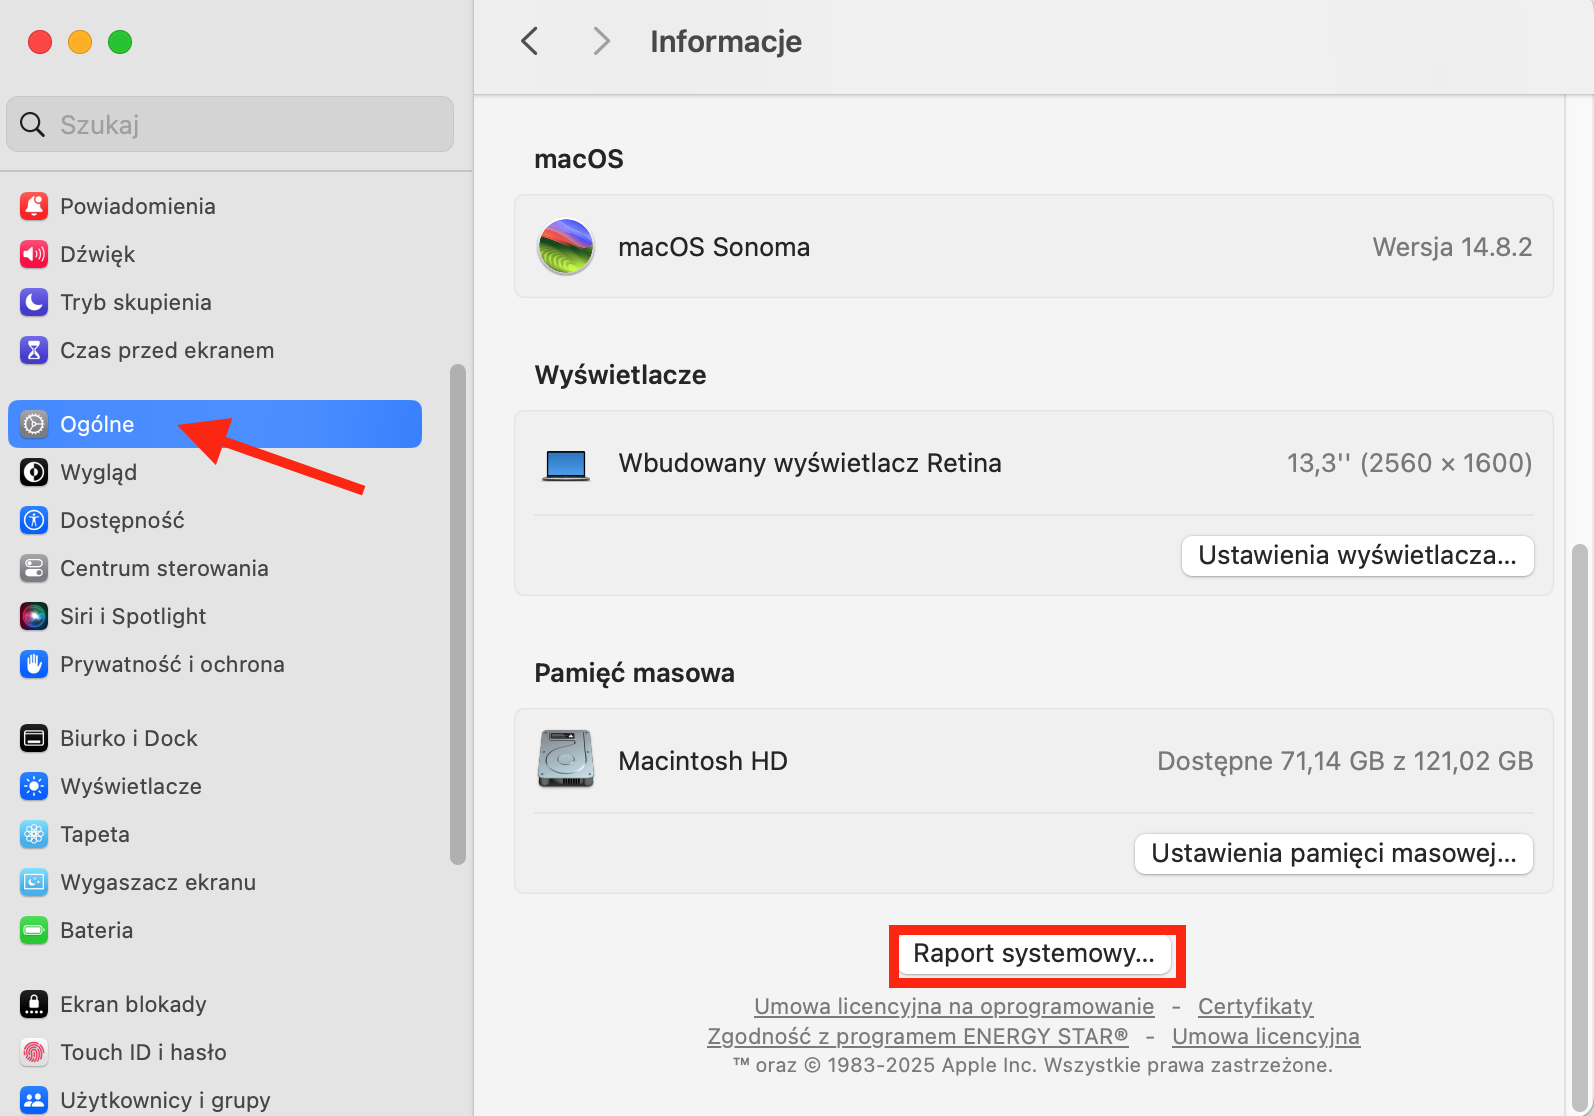This screenshot has width=1594, height=1116.
Task: Select Wygaszacz ekranu label
Action: click(x=158, y=882)
